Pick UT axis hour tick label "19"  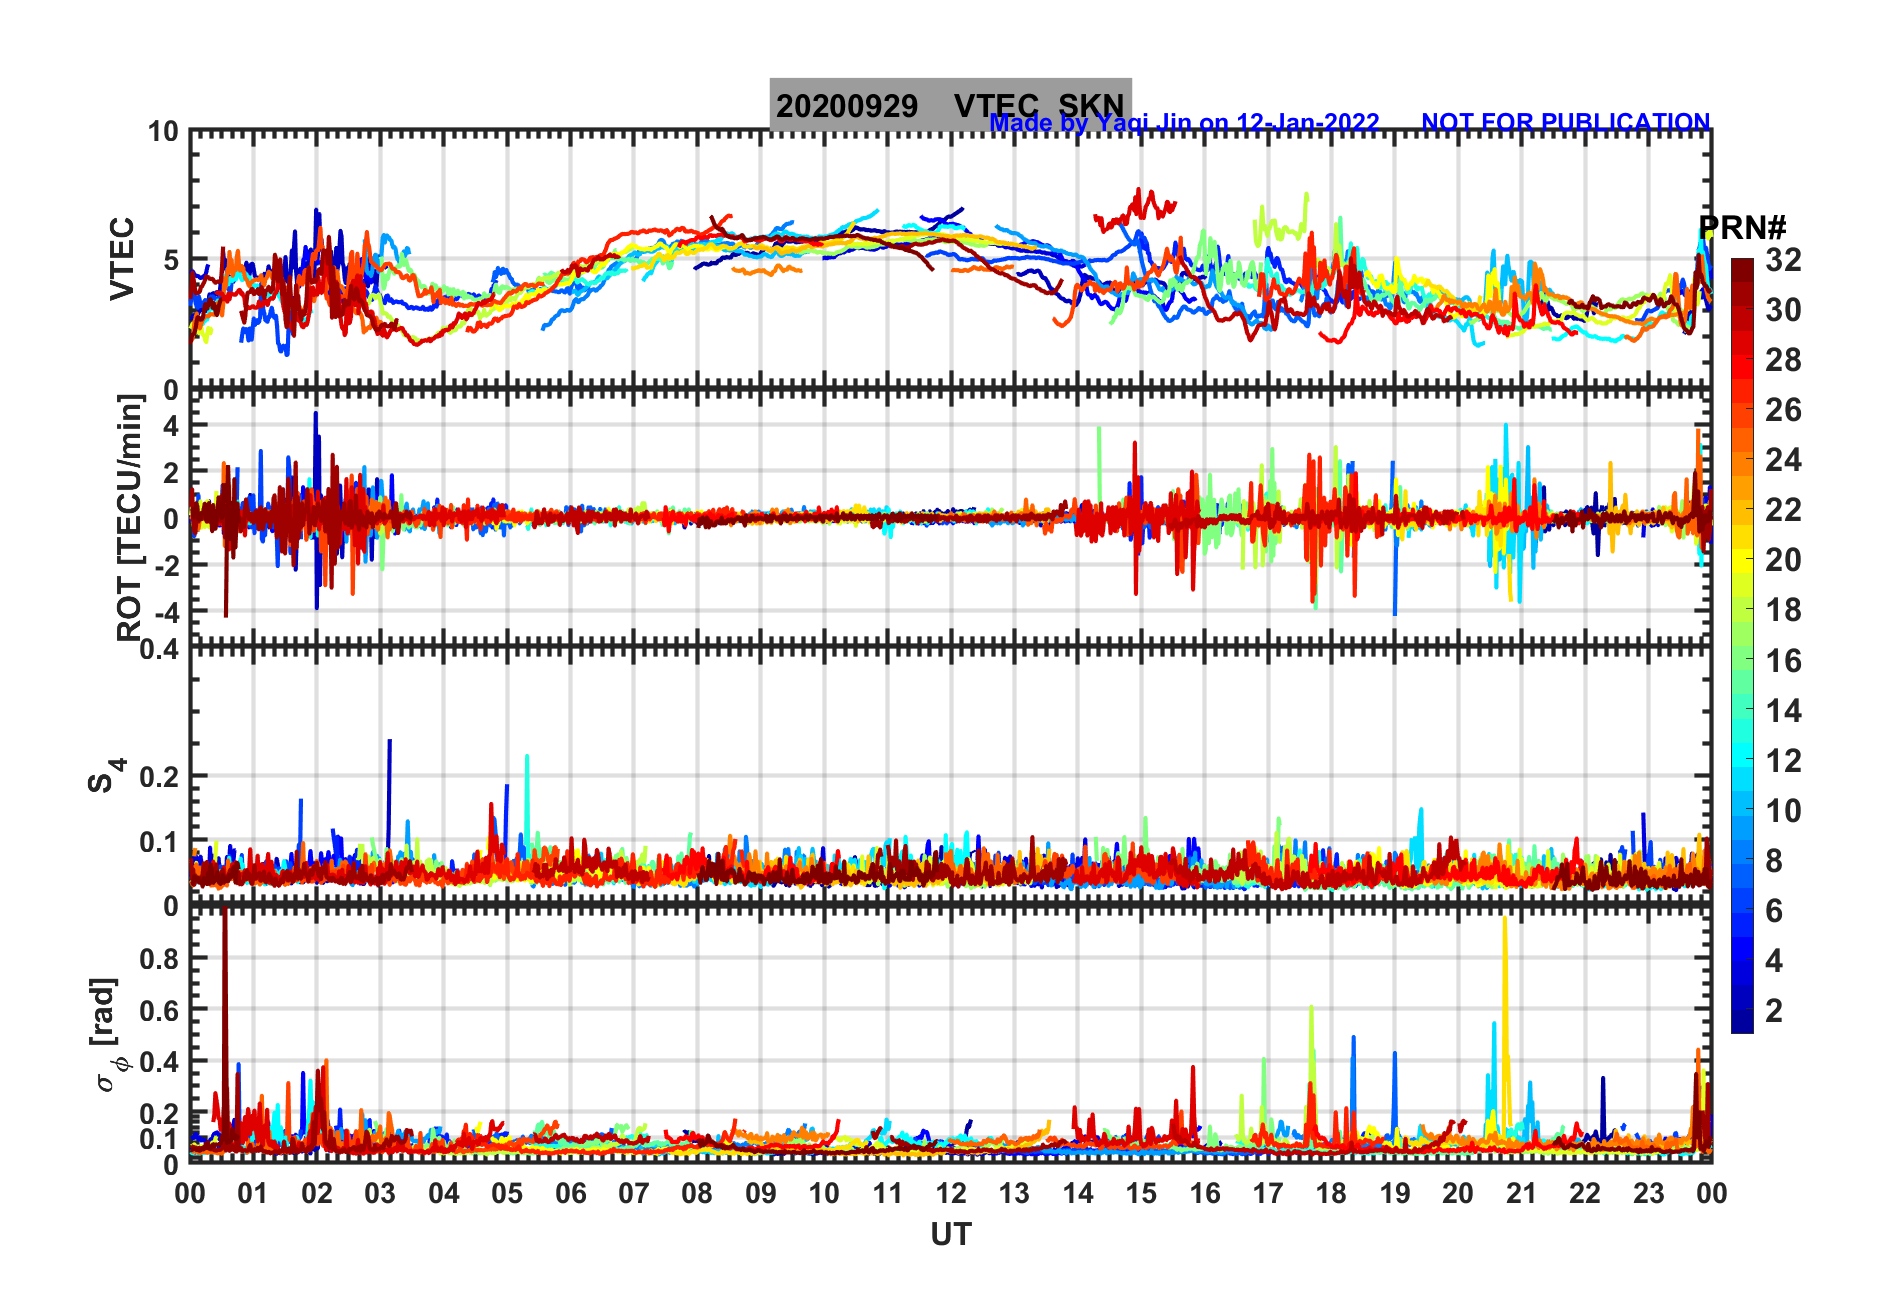tap(1395, 1193)
